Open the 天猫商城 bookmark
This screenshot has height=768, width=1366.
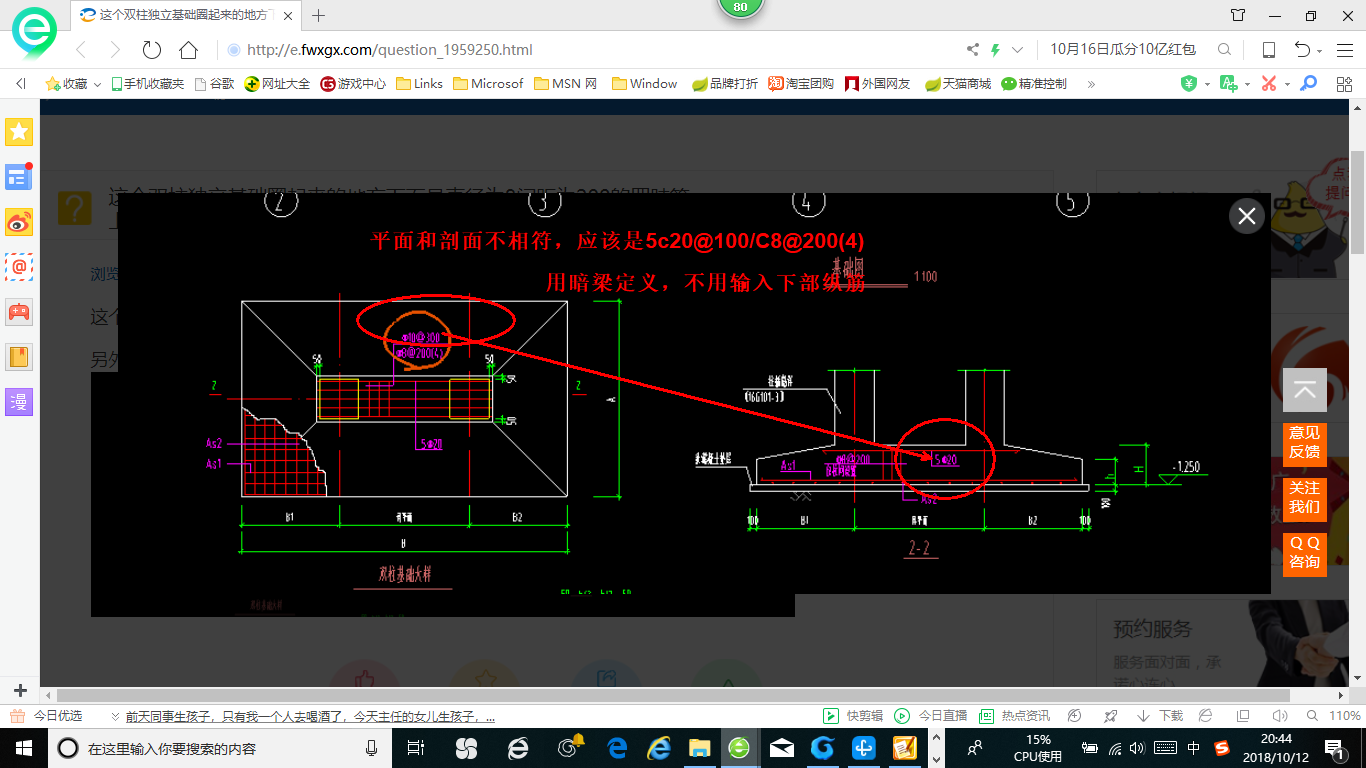[958, 84]
